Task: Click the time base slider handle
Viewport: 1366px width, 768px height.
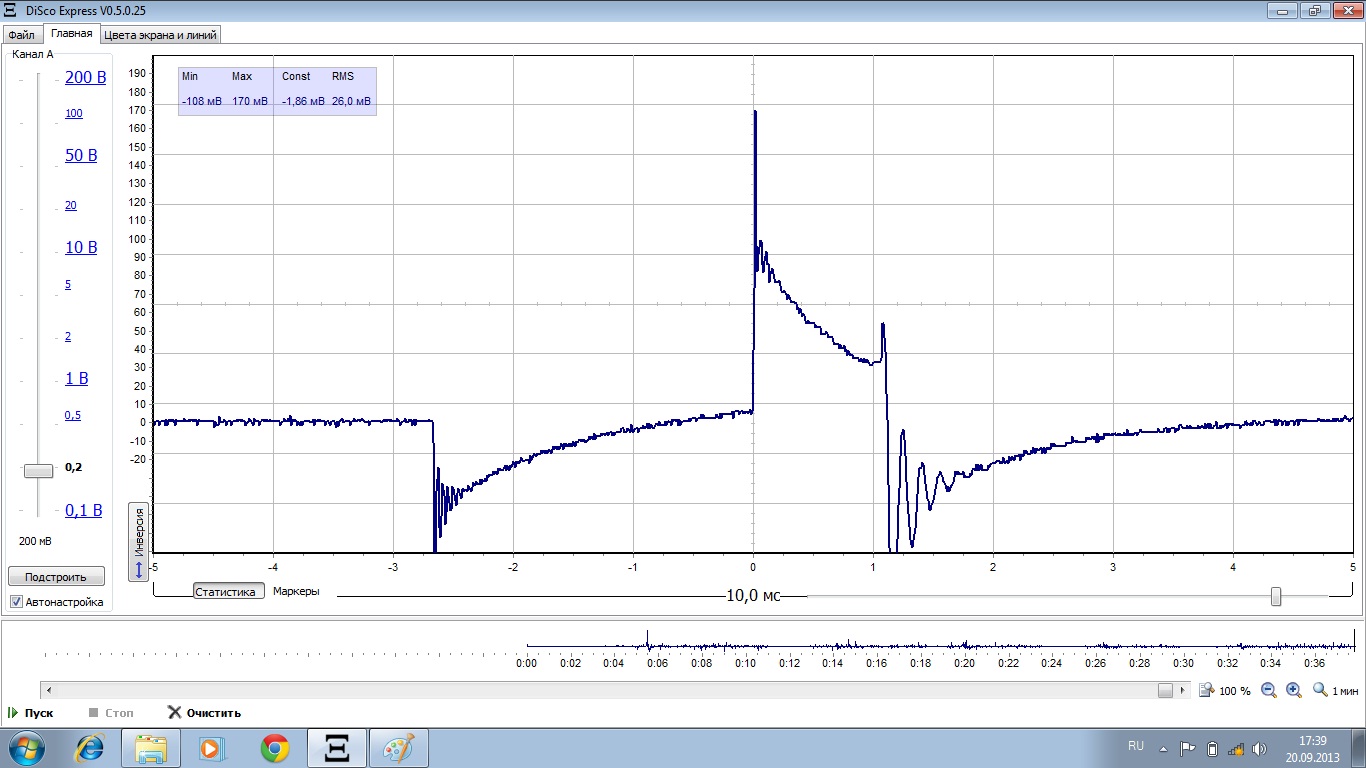Action: coord(1276,597)
